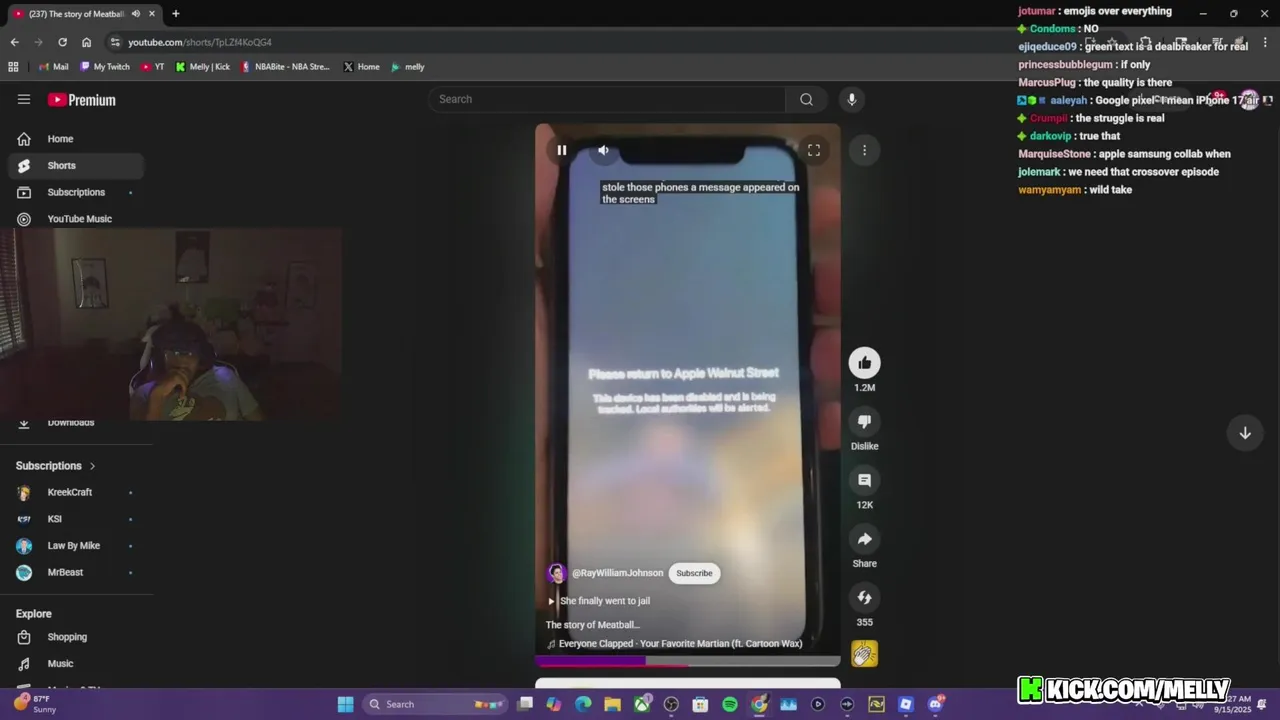Open YouTube Music in the sidebar
Screen dimensions: 1280x720
click(76, 219)
